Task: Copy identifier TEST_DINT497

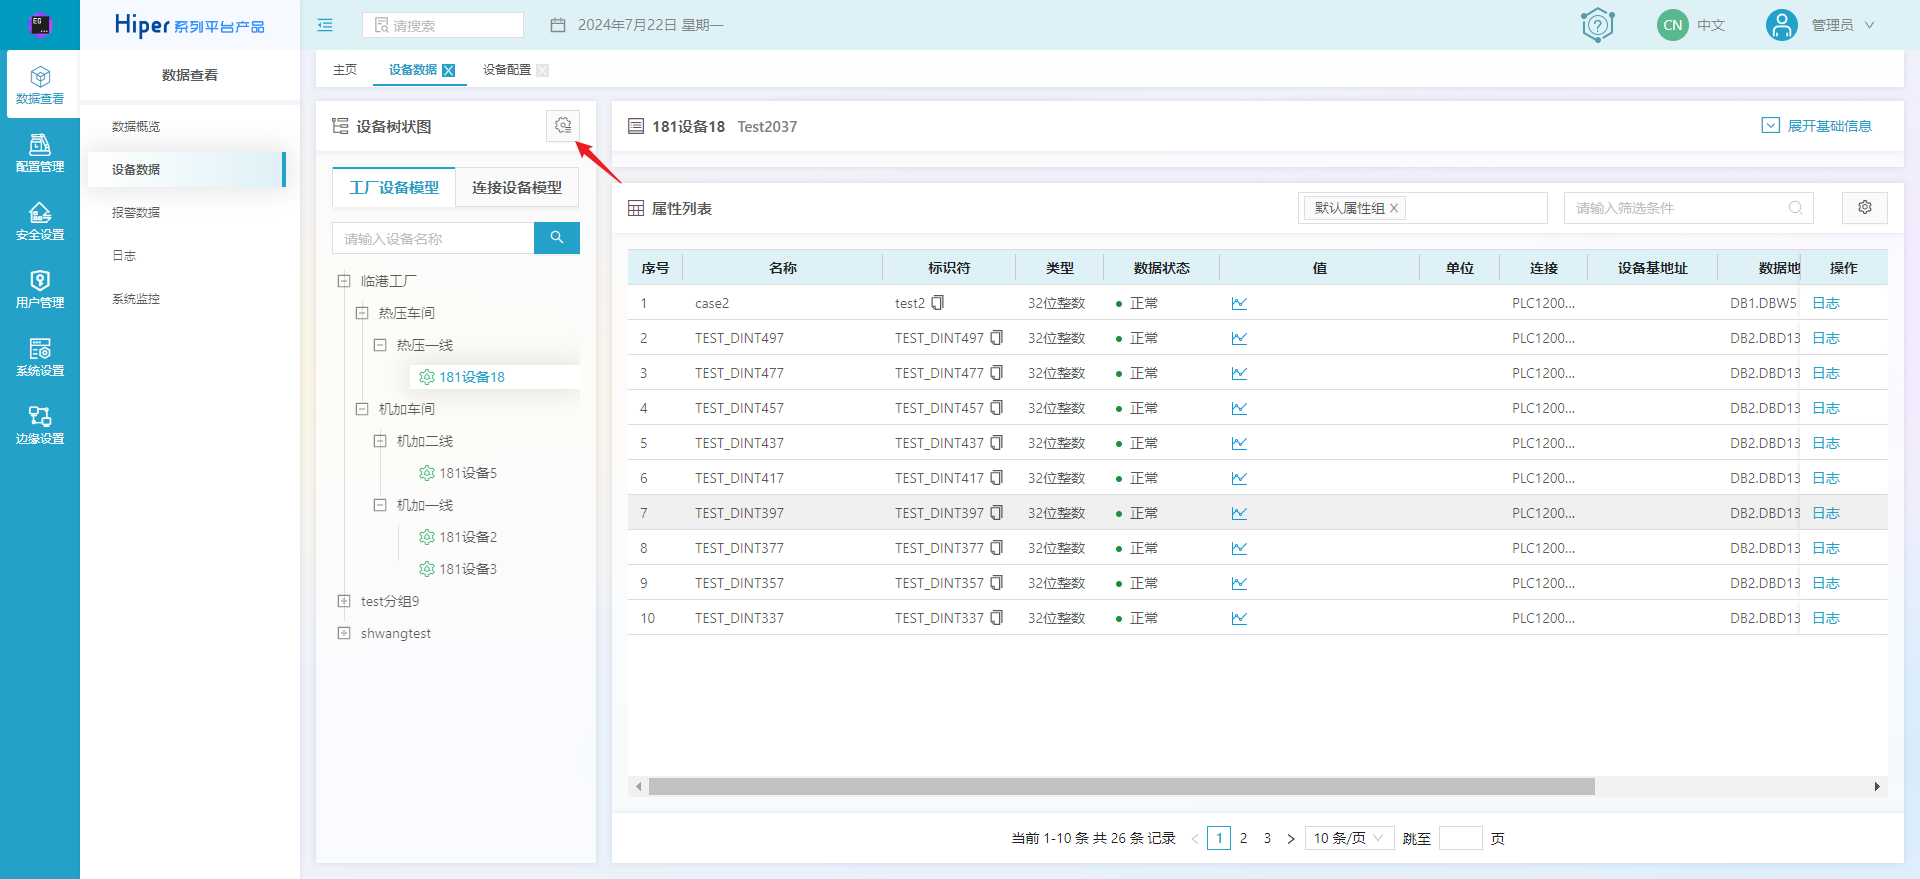Action: click(997, 338)
